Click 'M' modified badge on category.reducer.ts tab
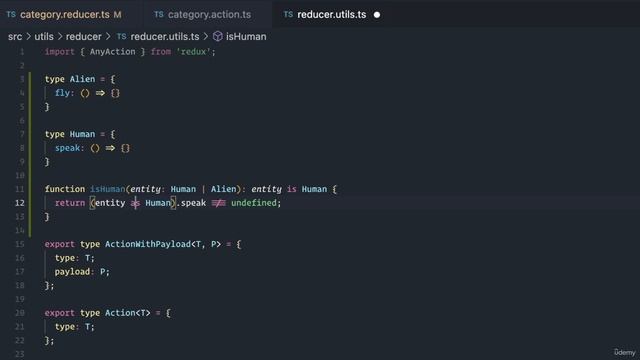This screenshot has height=360, width=640. point(118,15)
